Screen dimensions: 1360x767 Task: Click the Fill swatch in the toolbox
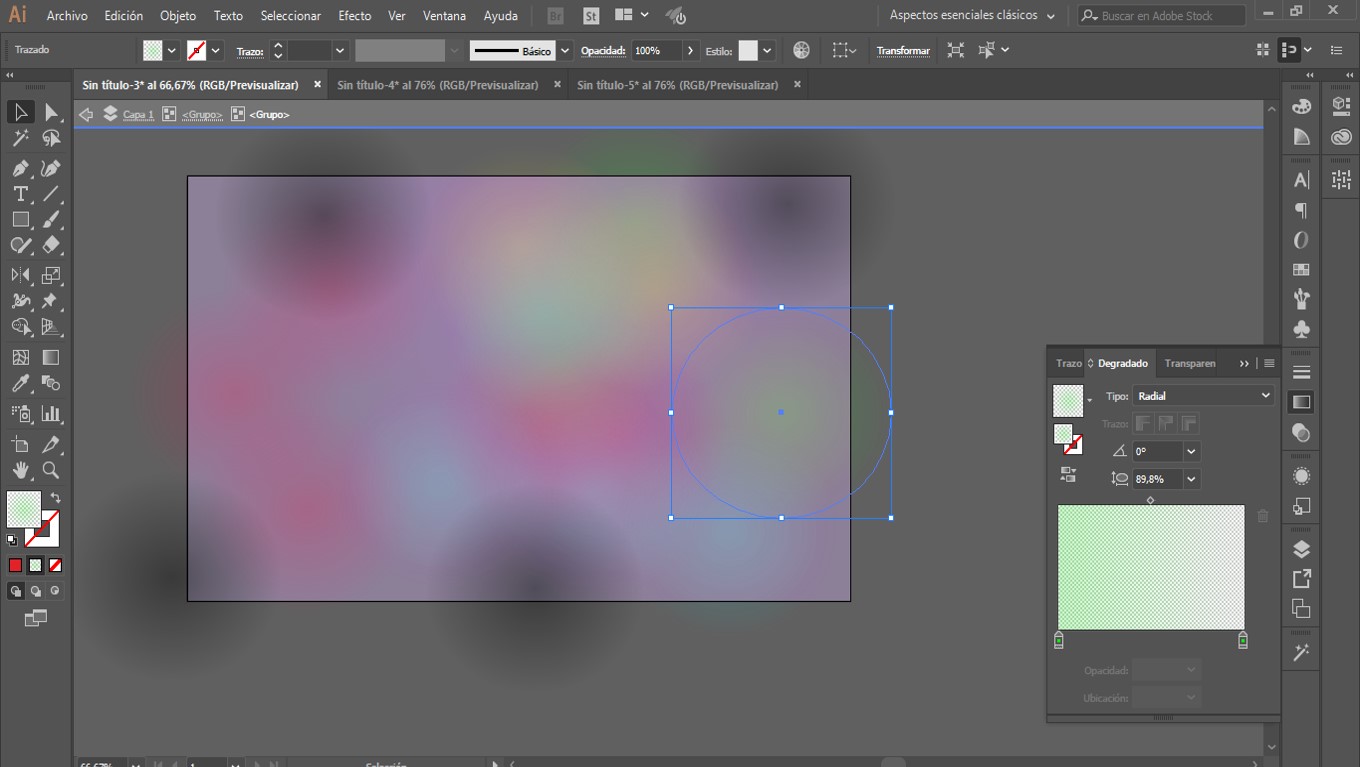tap(24, 508)
